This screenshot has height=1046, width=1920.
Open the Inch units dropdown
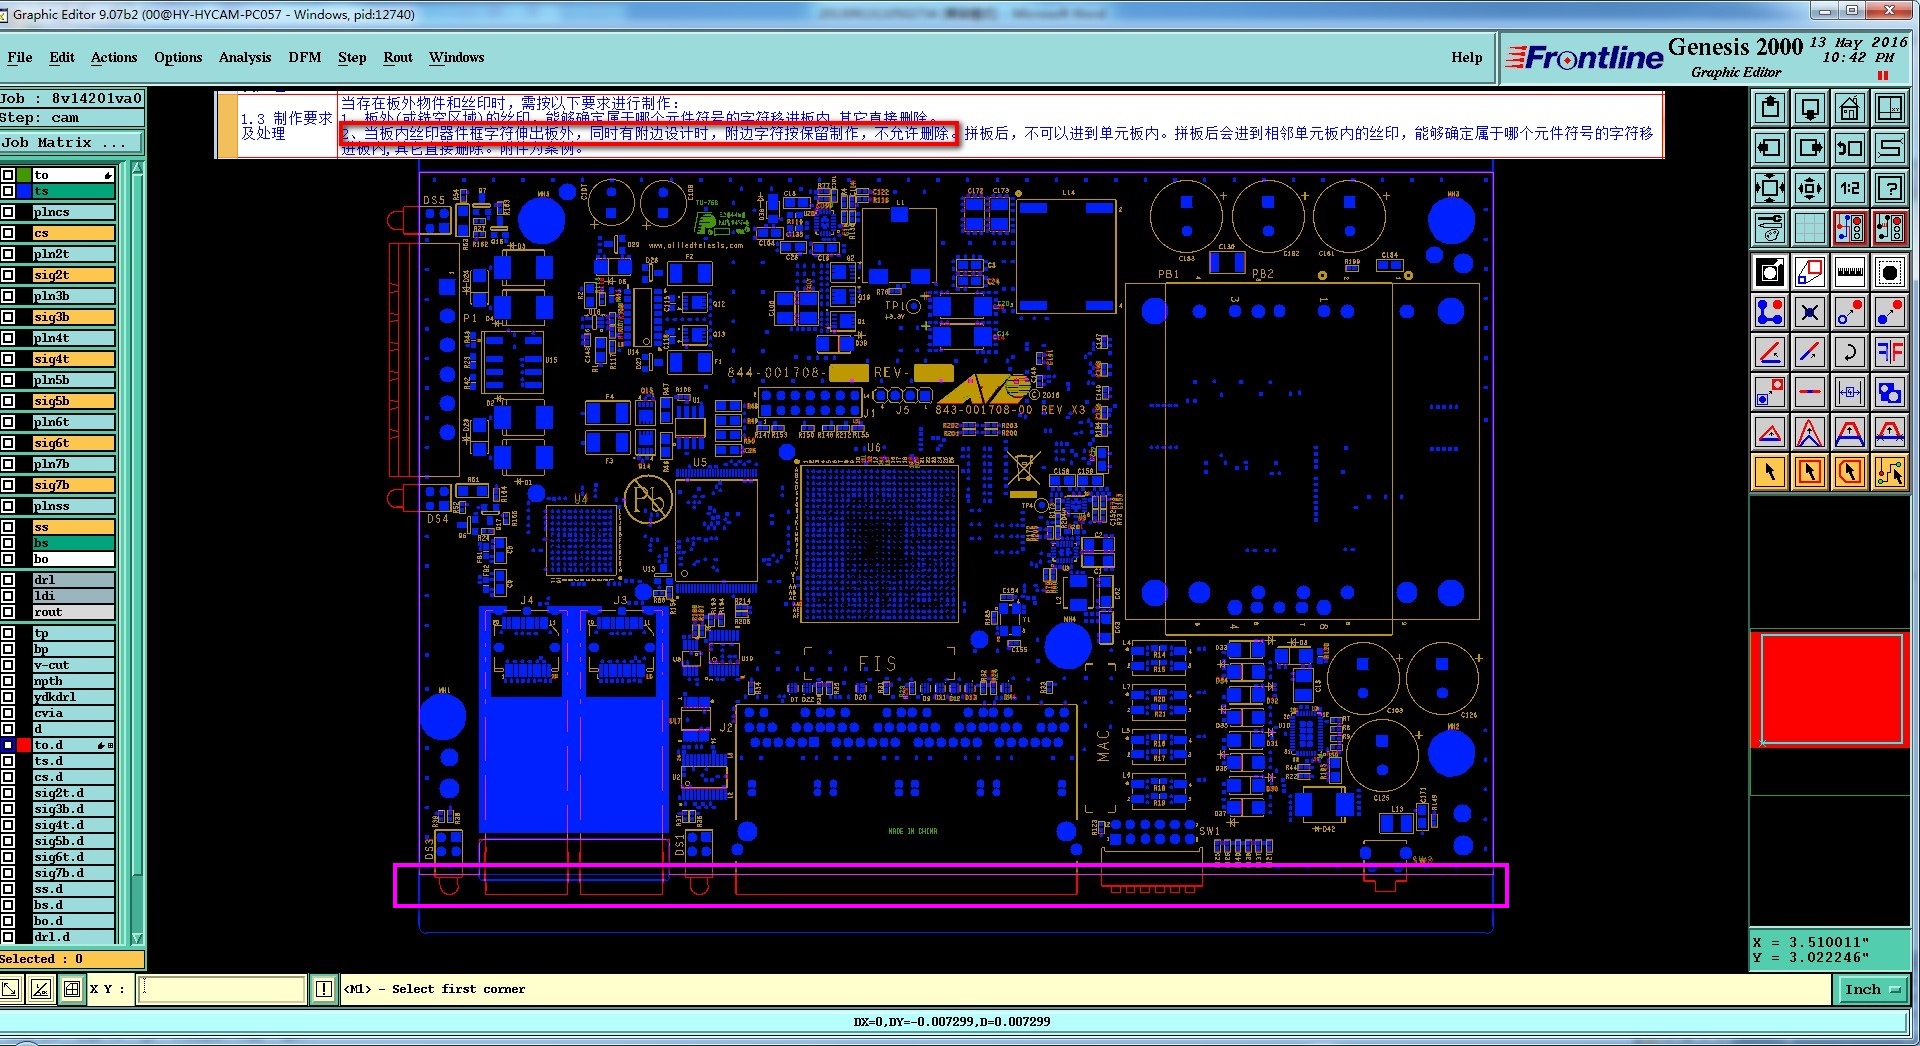click(x=1871, y=989)
